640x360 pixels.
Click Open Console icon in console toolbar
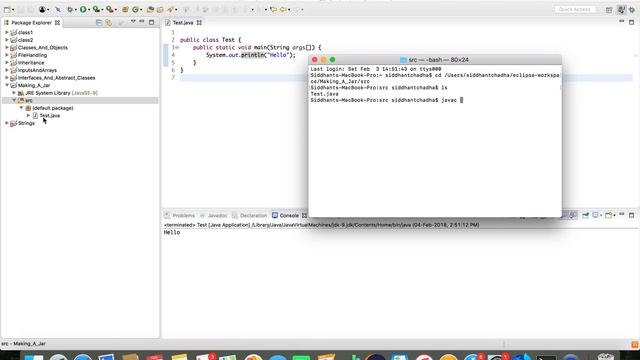click(608, 215)
